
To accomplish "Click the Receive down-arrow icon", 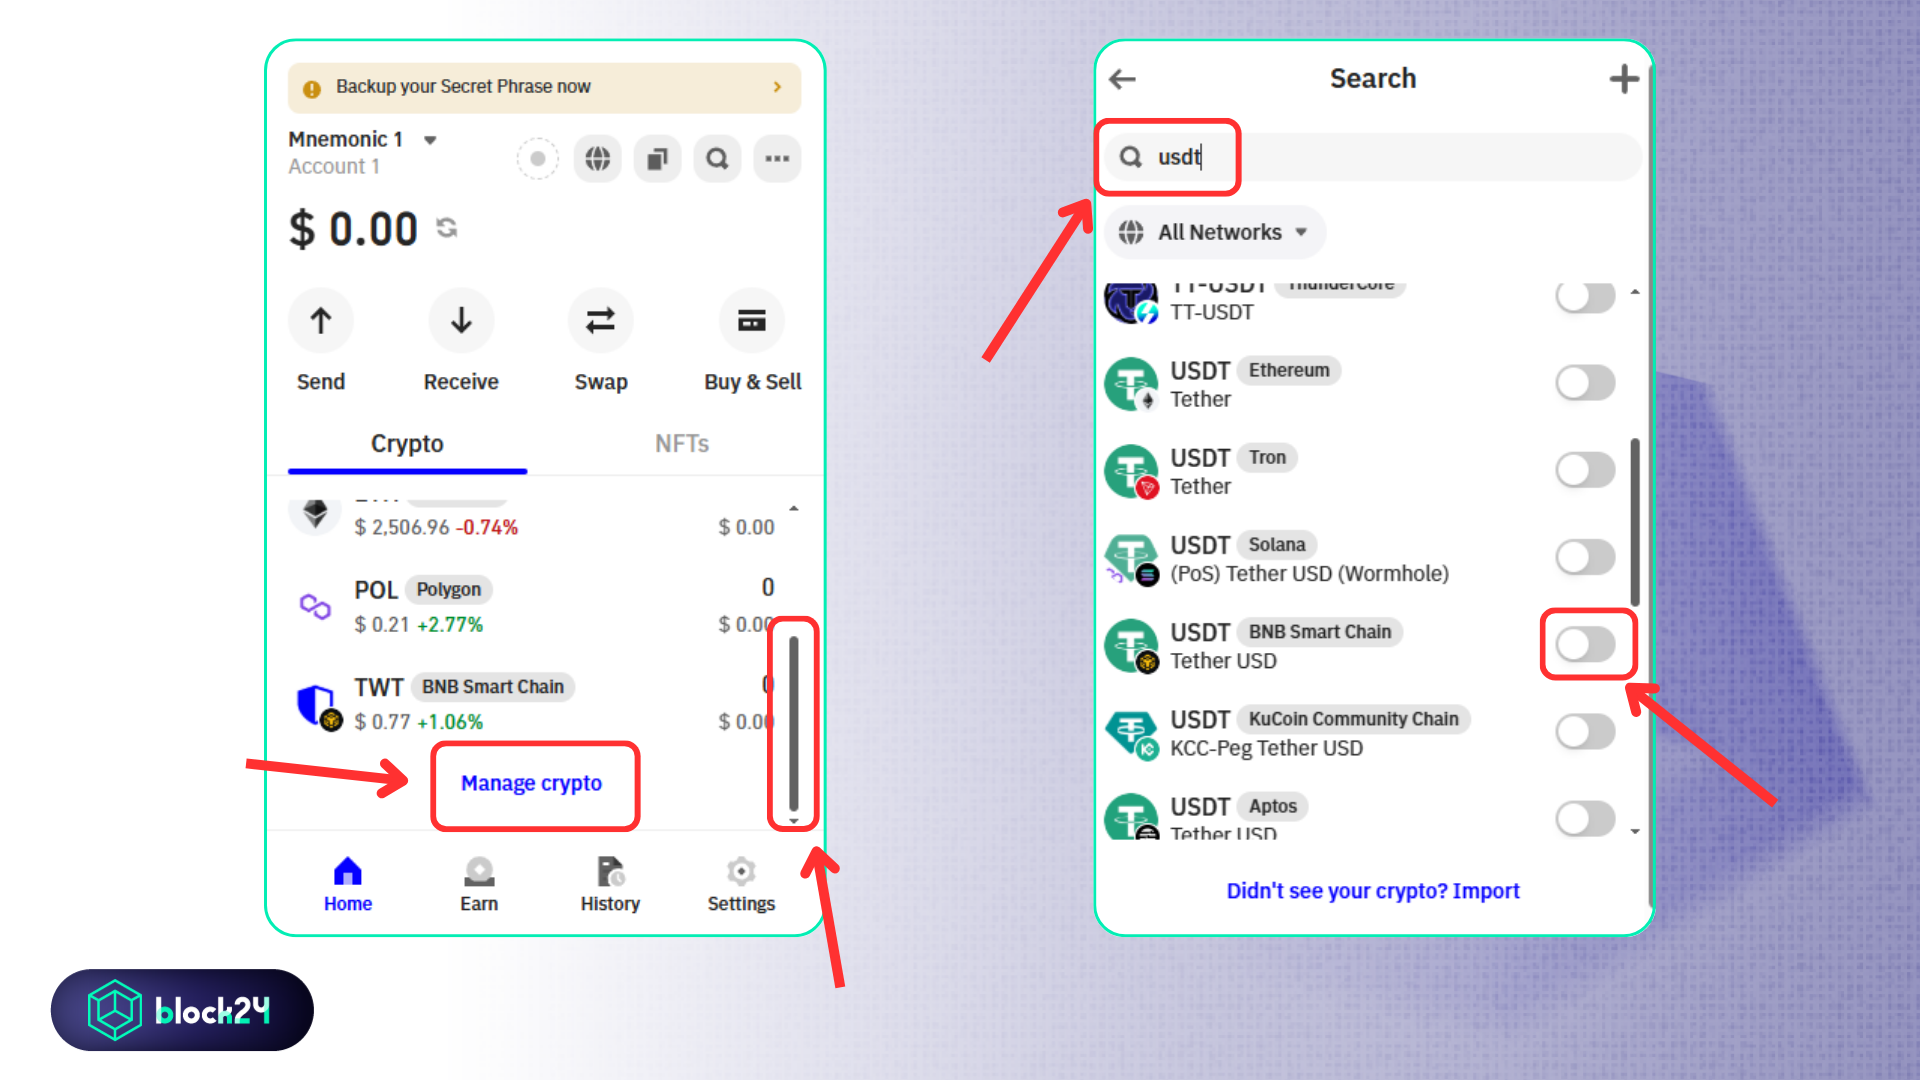I will pos(461,321).
